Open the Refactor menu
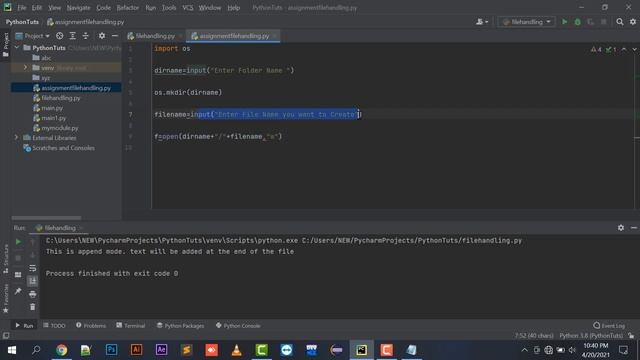 128,8
